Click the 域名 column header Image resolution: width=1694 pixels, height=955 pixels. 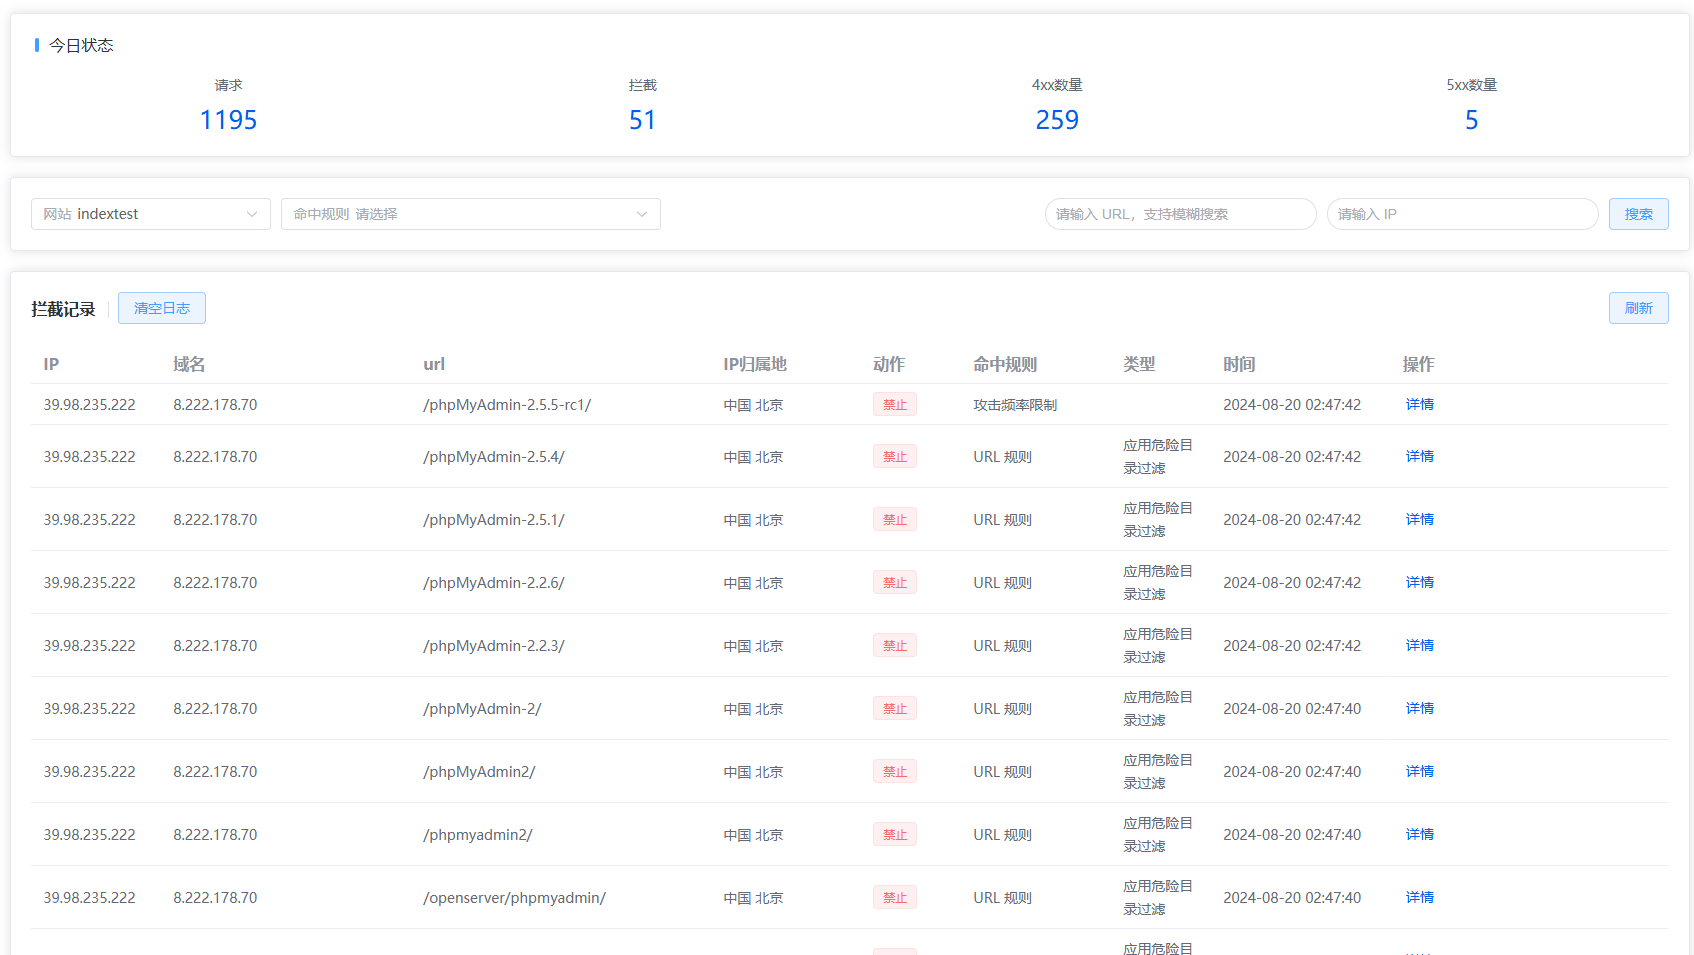click(189, 364)
